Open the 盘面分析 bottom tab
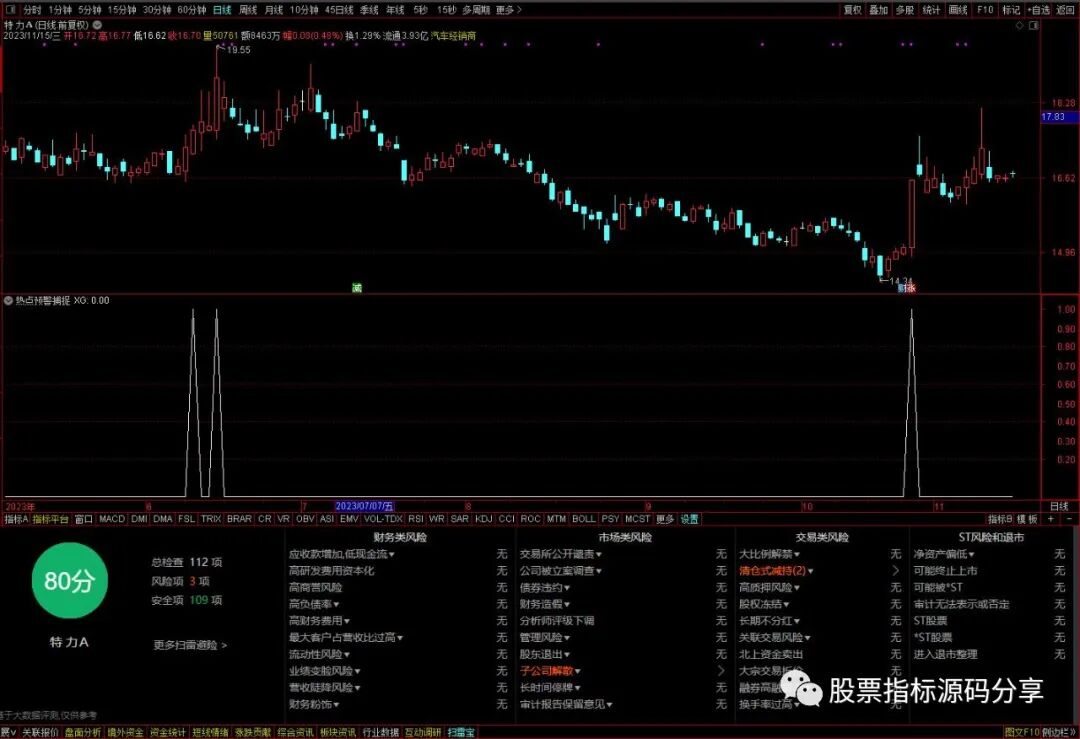1080x739 pixels. pos(83,732)
